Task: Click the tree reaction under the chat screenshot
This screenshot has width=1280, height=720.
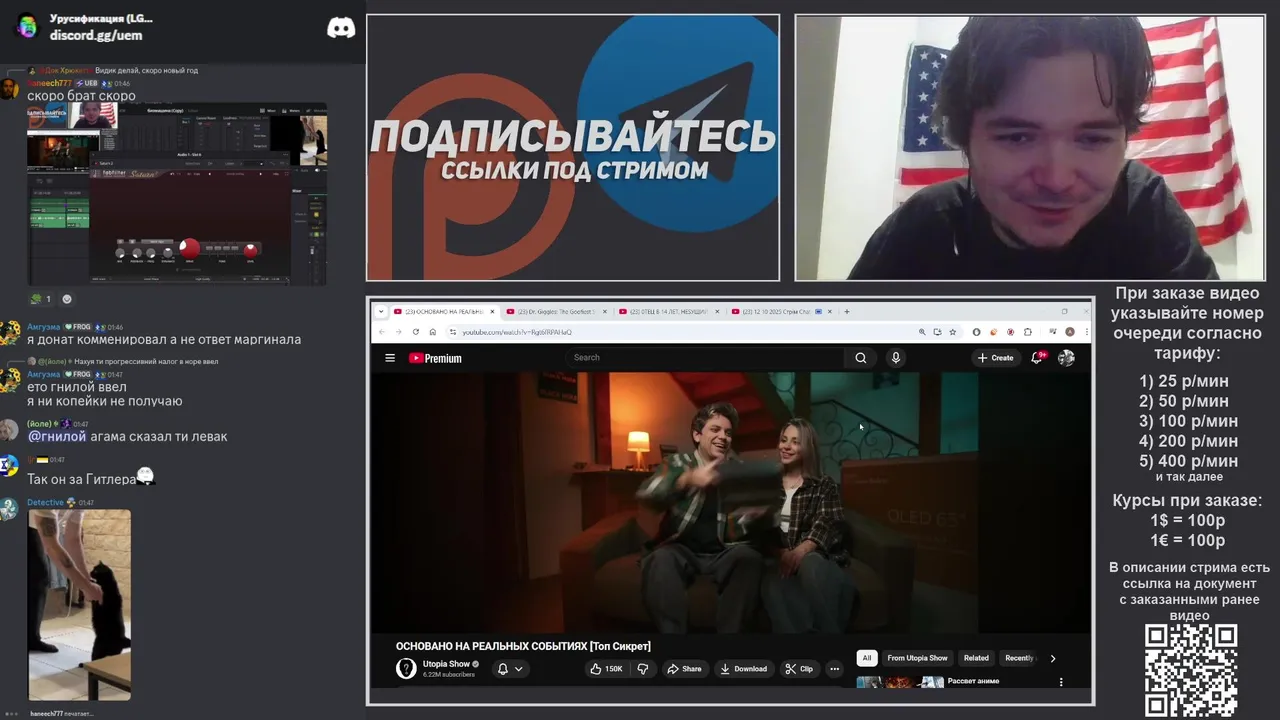Action: (40, 299)
